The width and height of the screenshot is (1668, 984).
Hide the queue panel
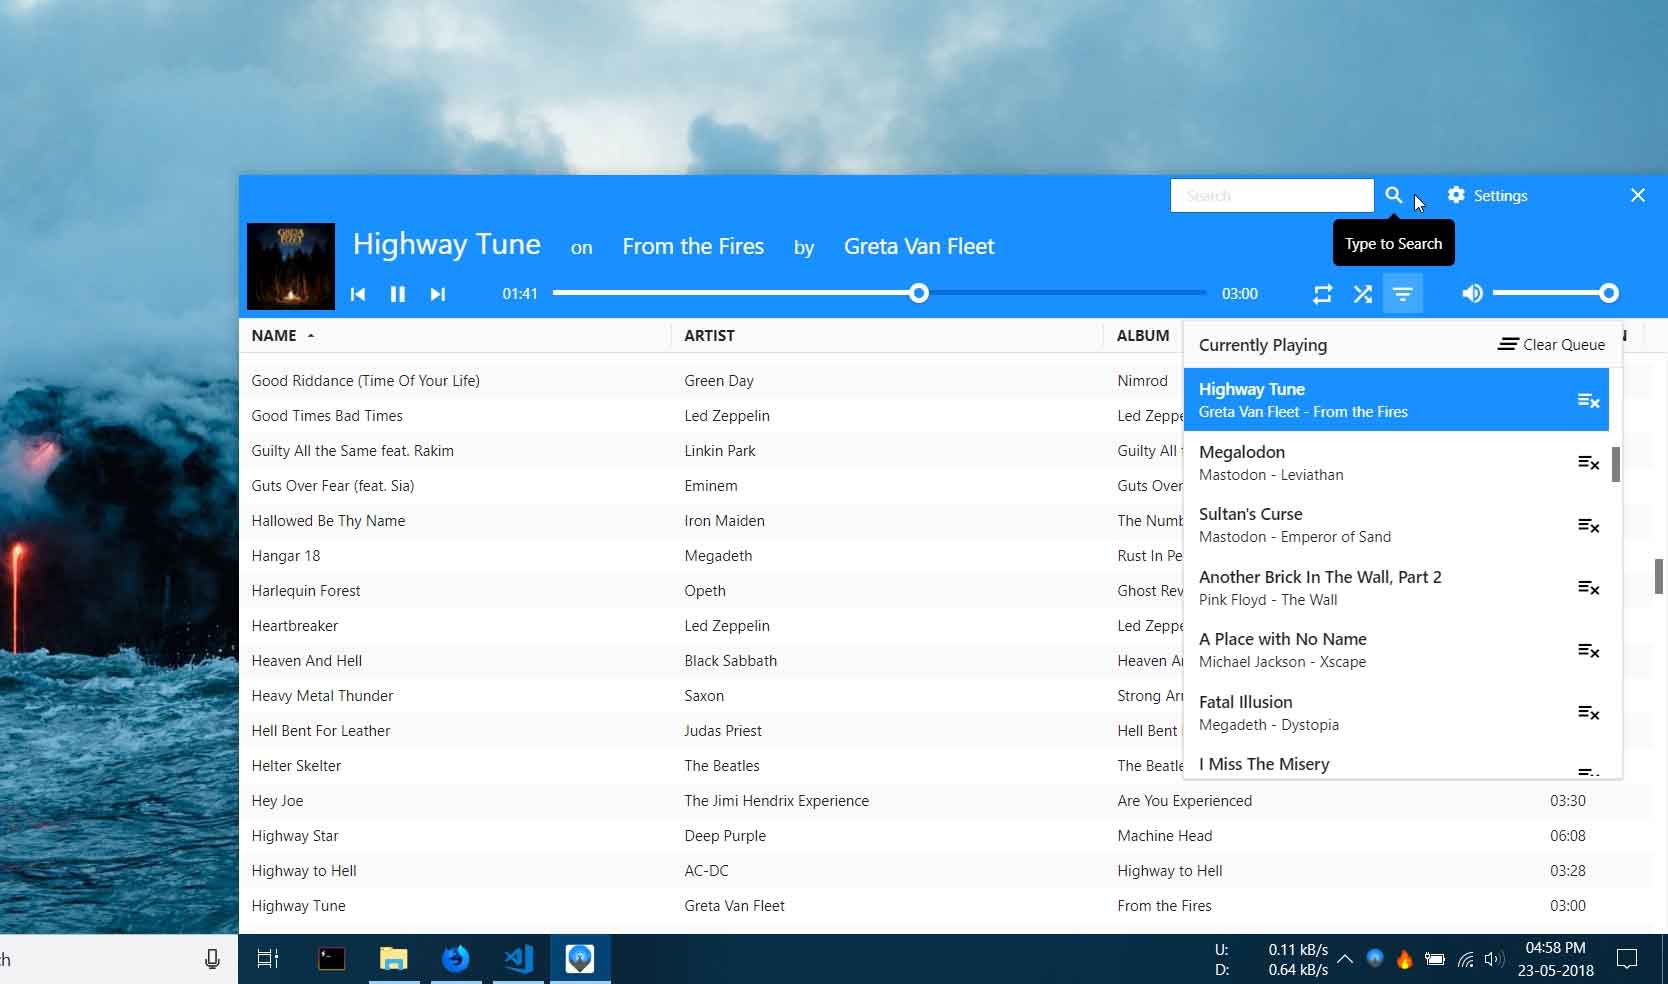(x=1402, y=294)
